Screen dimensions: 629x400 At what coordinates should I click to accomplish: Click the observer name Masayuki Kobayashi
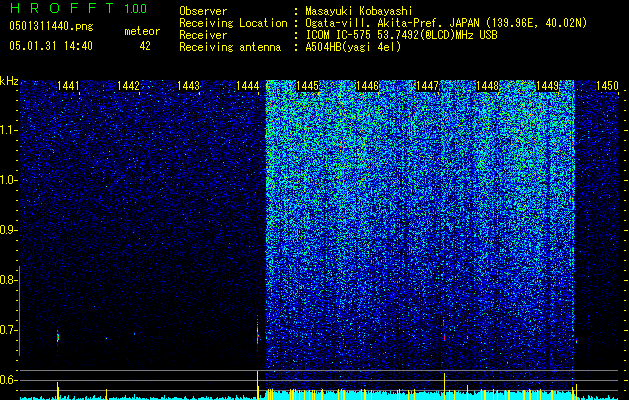[x=359, y=12]
